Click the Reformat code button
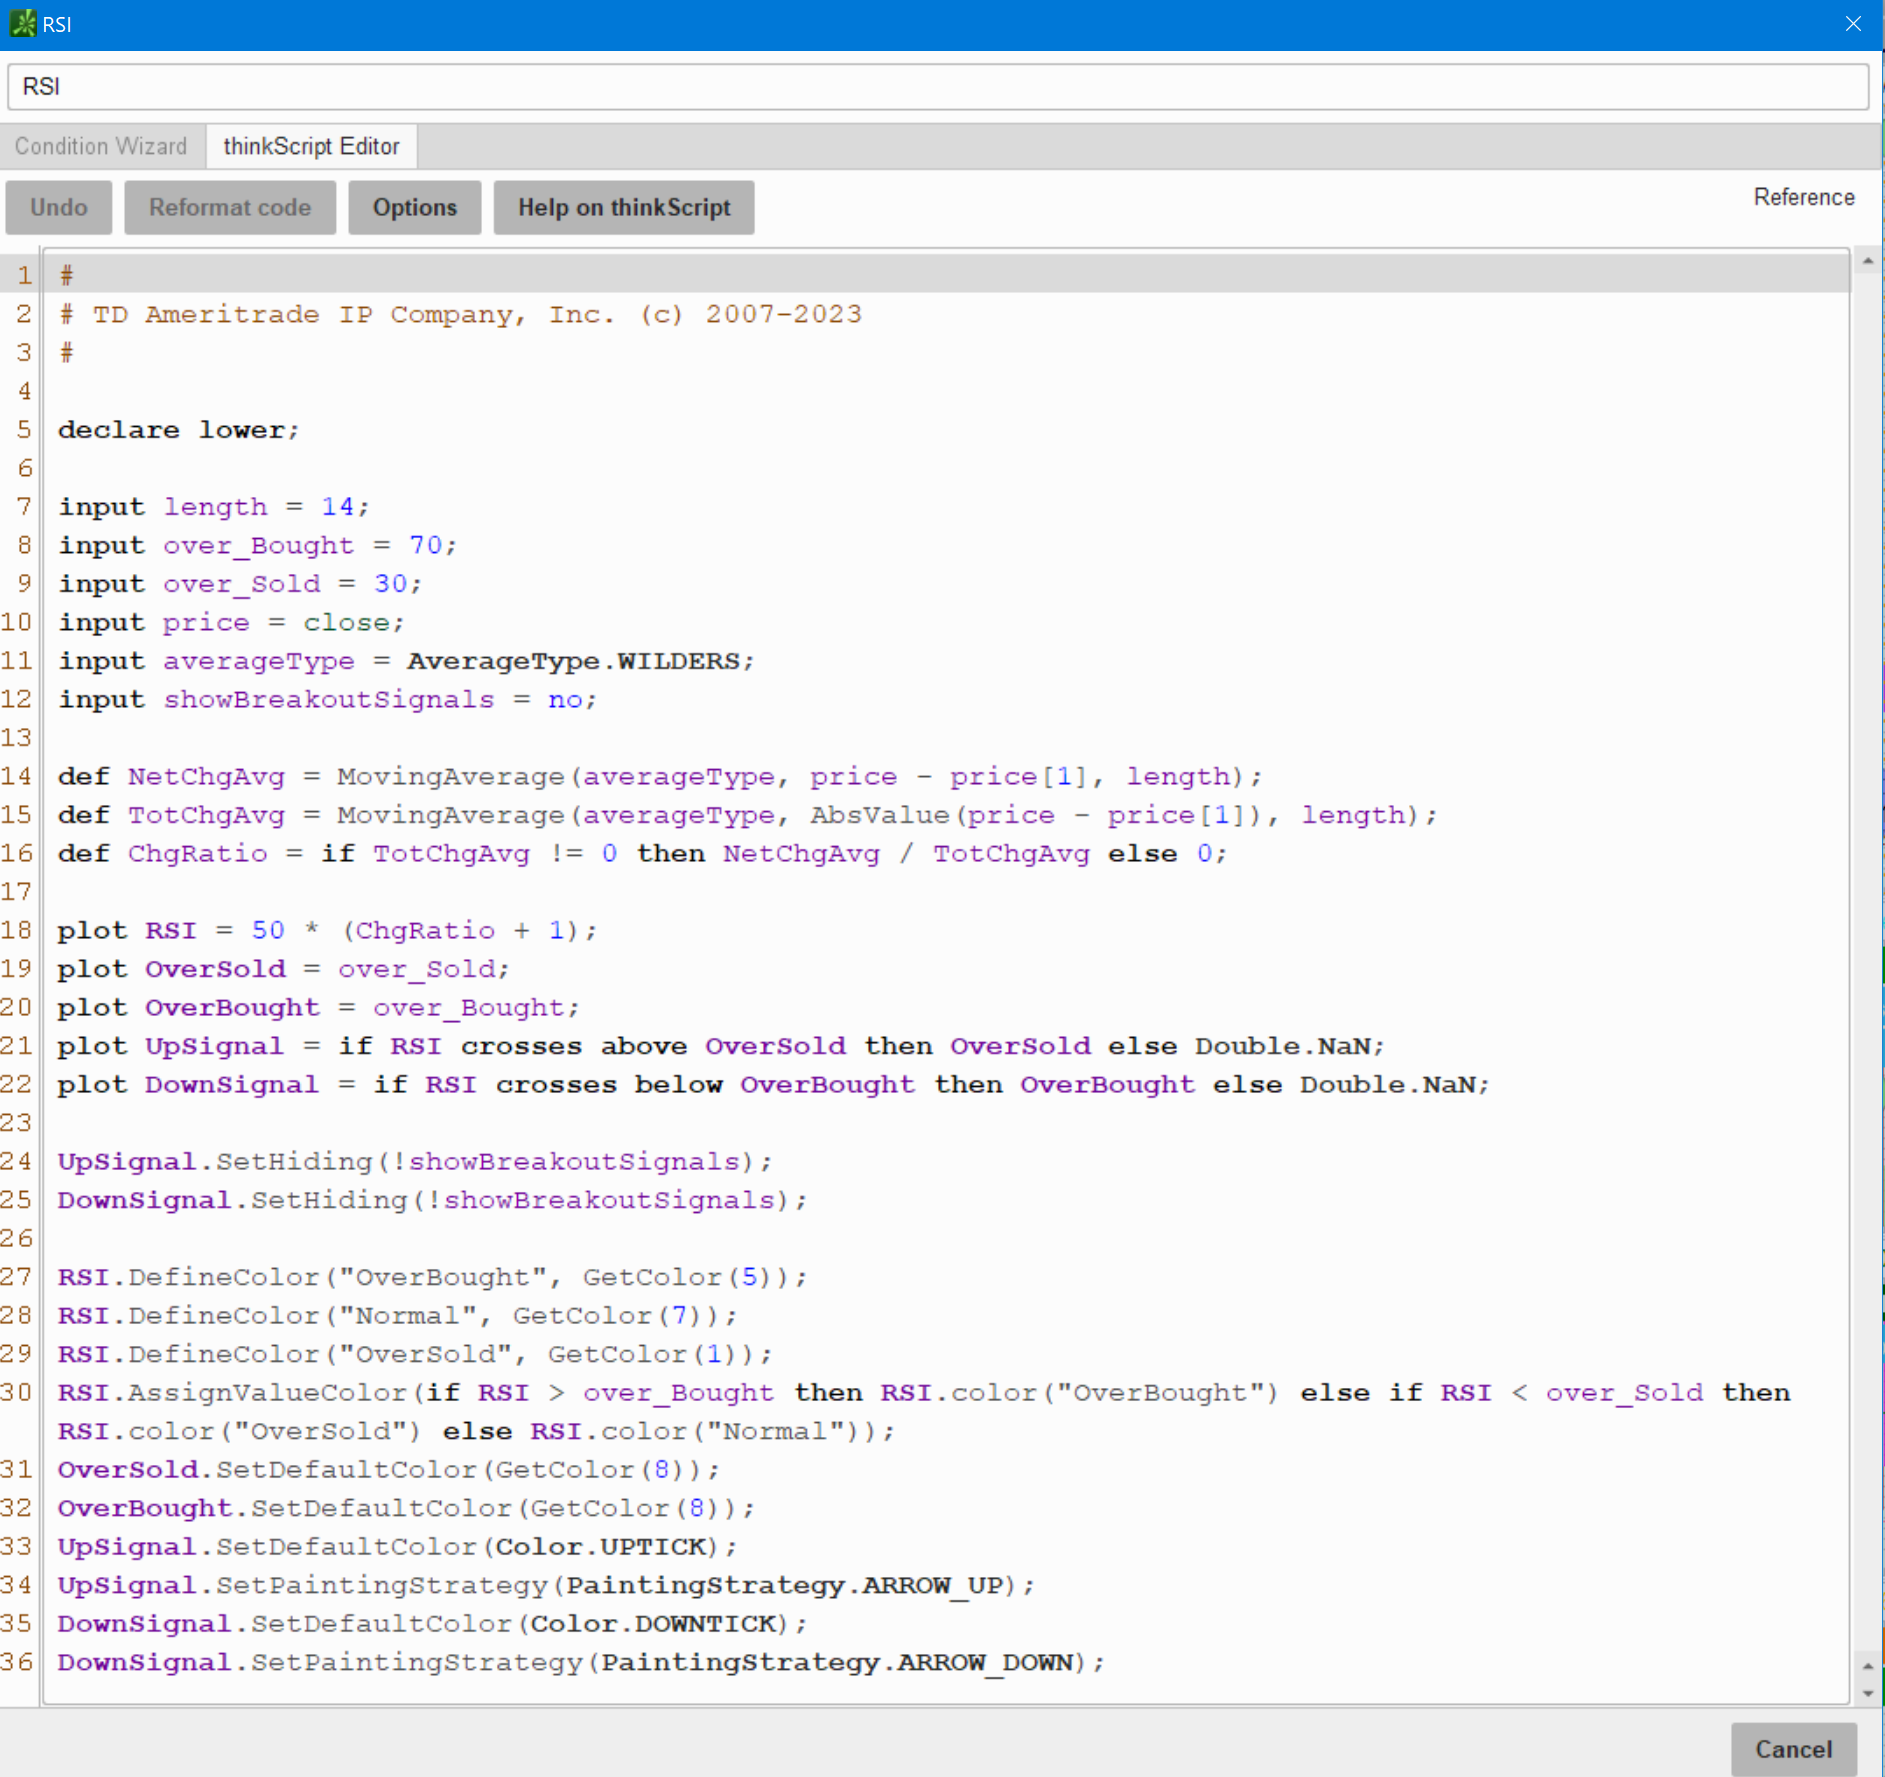The image size is (1885, 1777). coord(230,207)
